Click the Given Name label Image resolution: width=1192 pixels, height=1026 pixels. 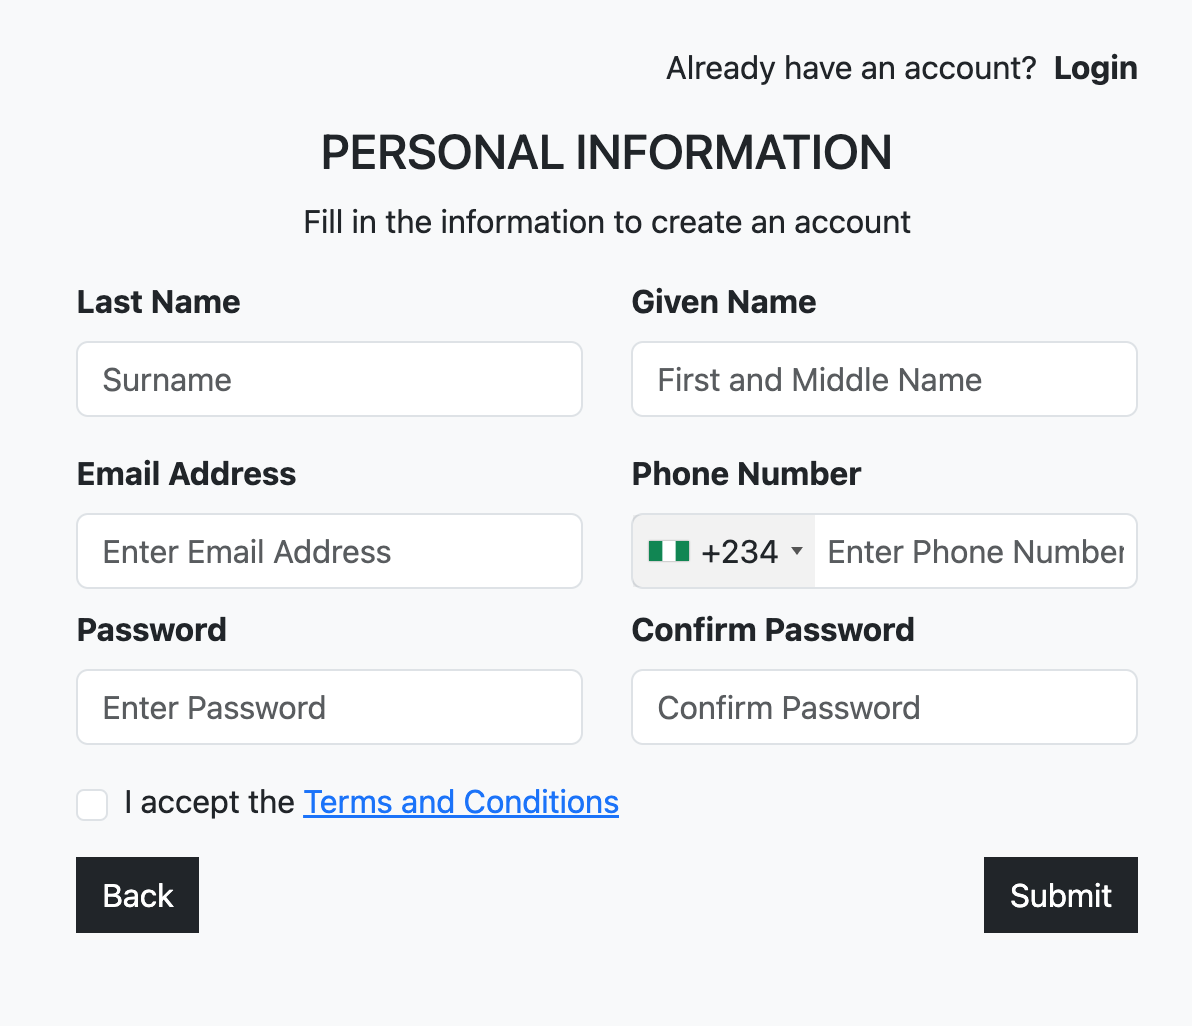tap(723, 302)
